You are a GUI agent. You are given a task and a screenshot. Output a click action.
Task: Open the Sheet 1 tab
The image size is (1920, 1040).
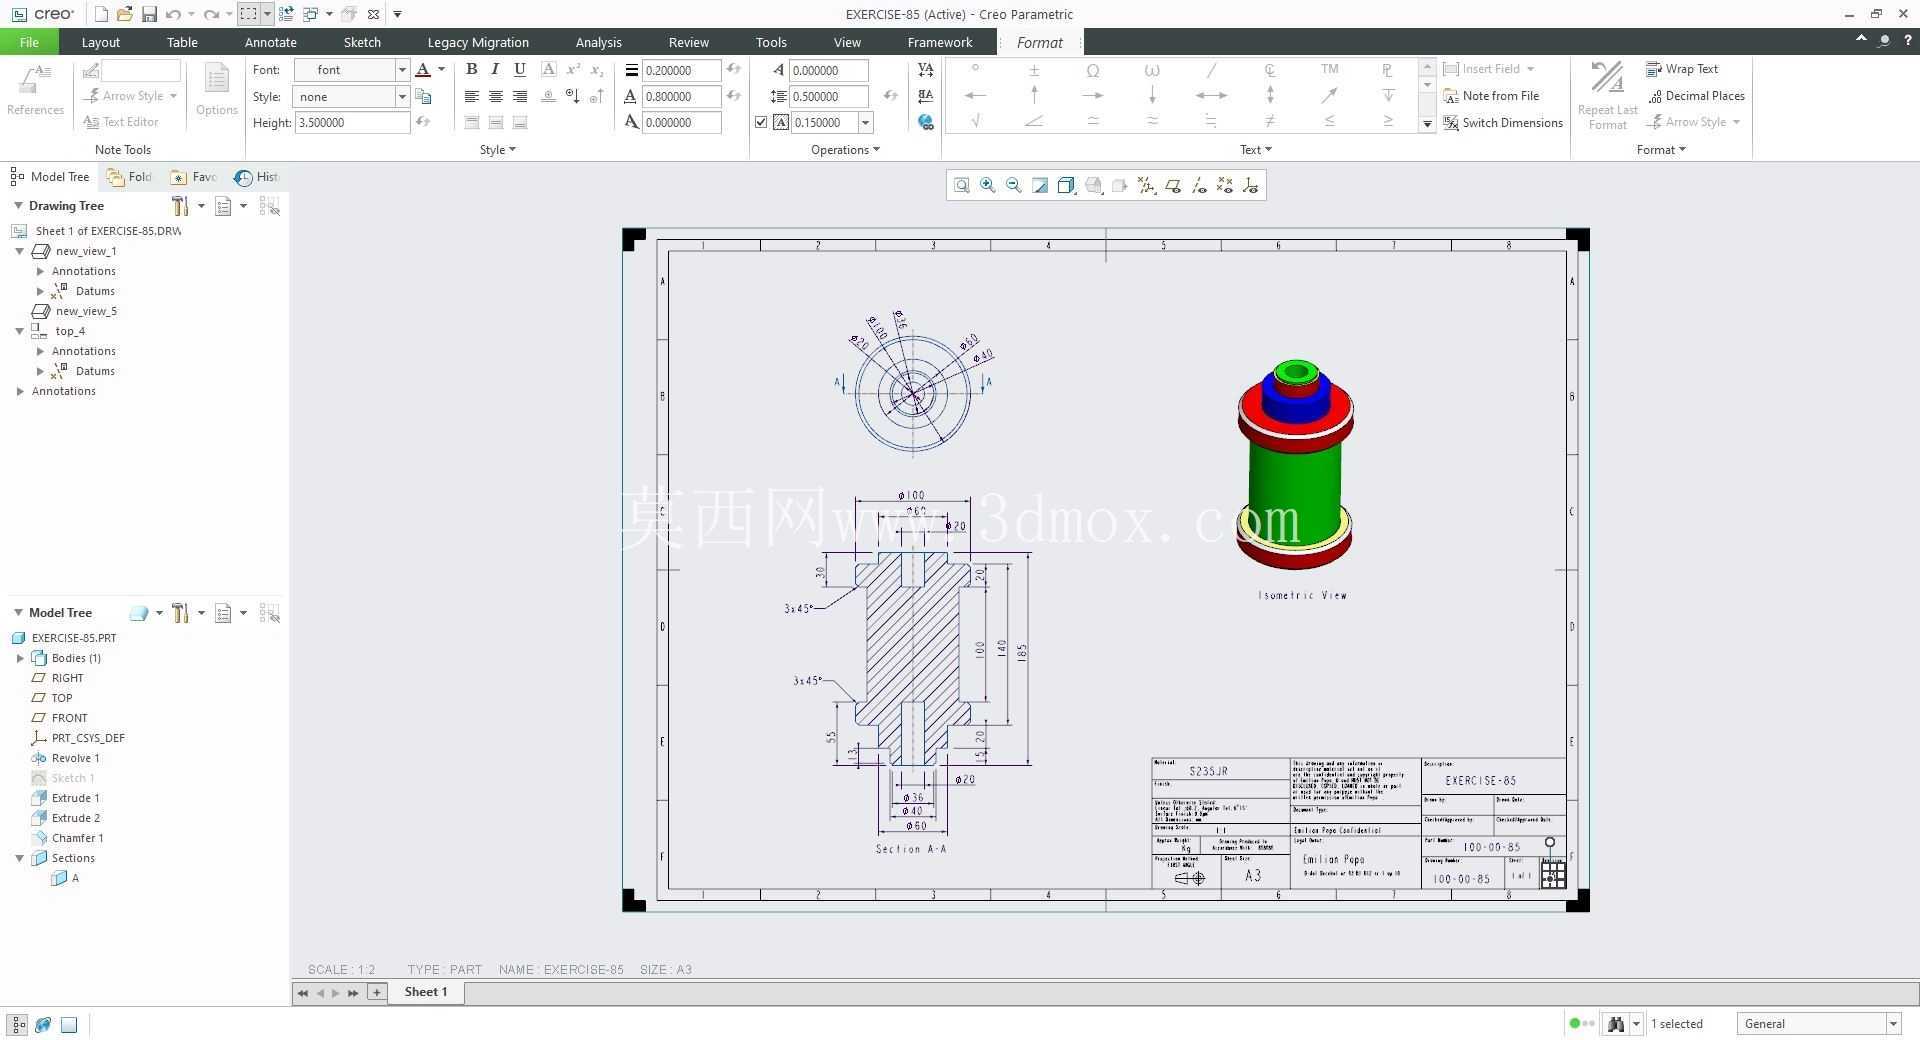coord(425,992)
